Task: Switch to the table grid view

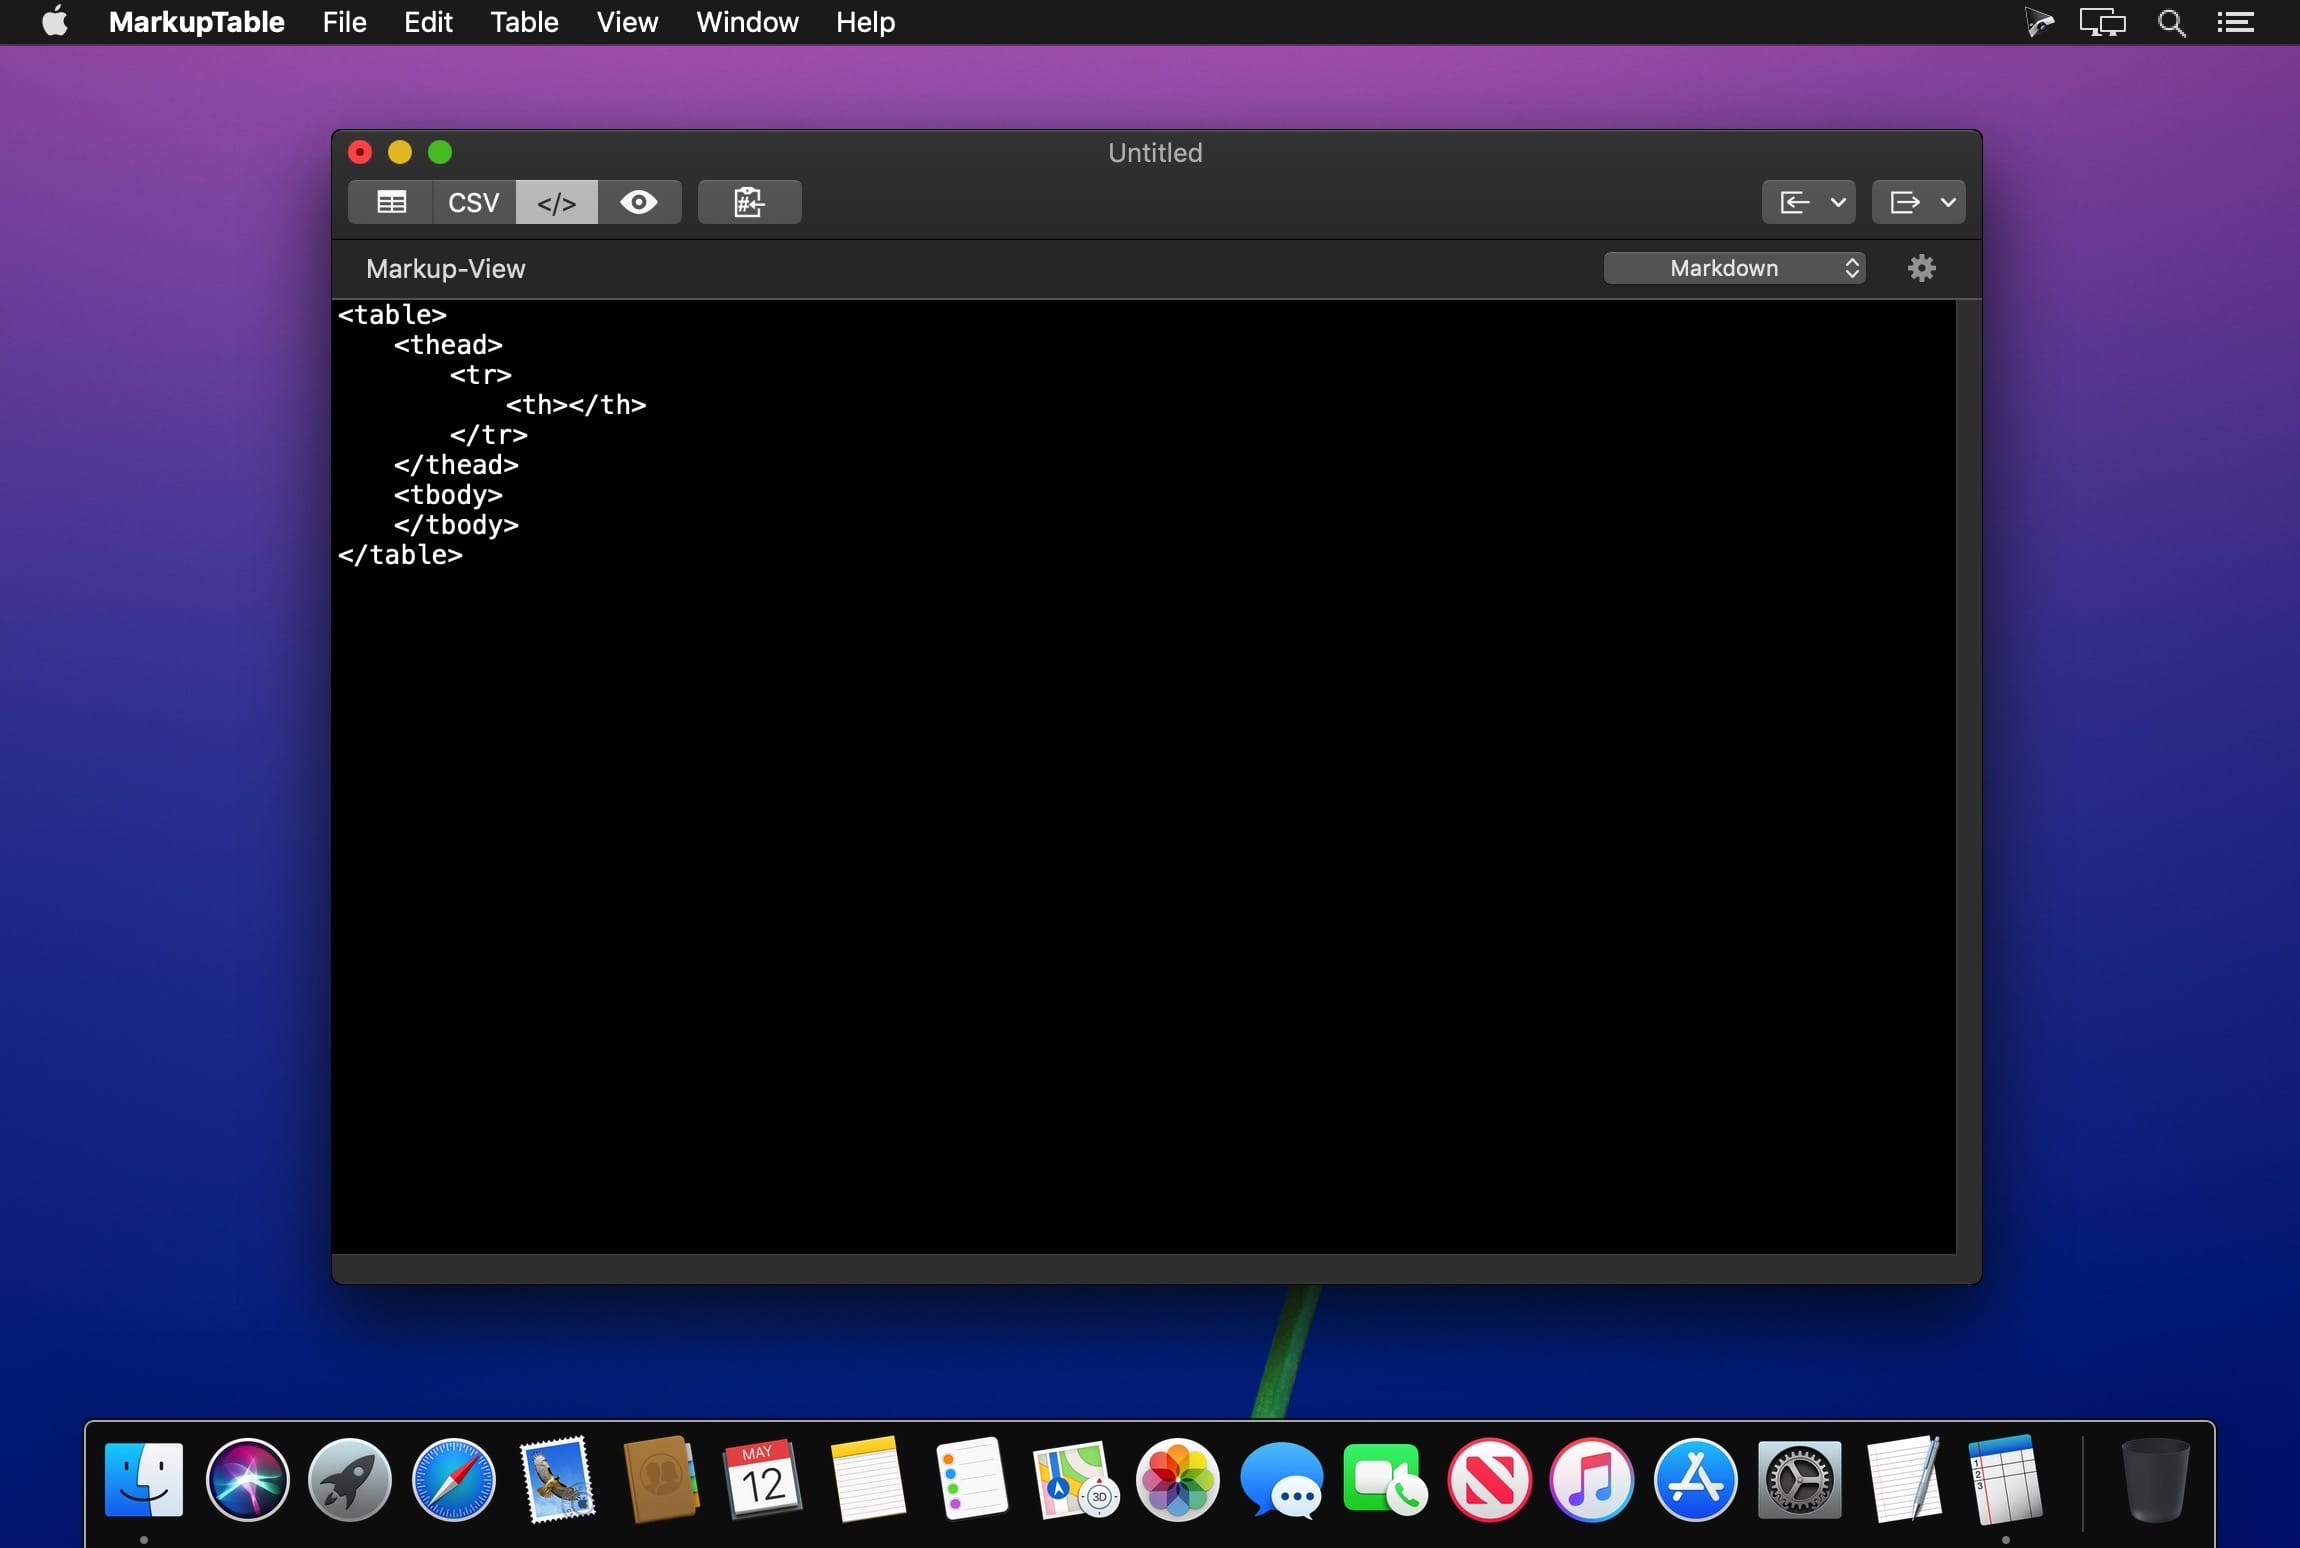Action: pyautogui.click(x=391, y=202)
